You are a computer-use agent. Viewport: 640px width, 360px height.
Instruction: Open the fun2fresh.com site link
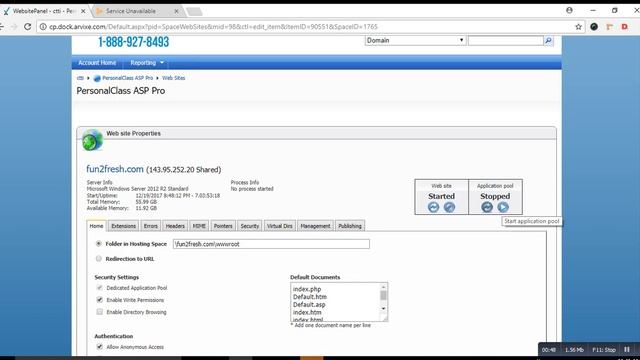click(115, 169)
